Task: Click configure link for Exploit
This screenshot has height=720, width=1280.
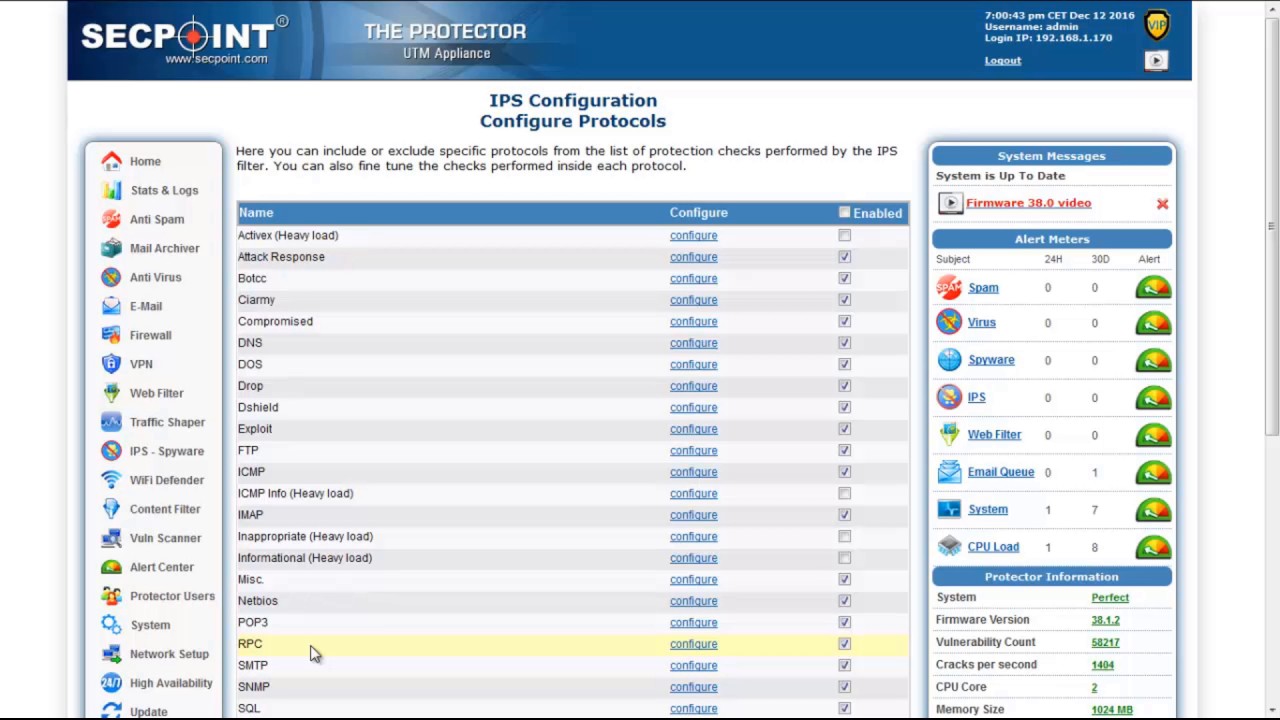Action: coord(693,429)
